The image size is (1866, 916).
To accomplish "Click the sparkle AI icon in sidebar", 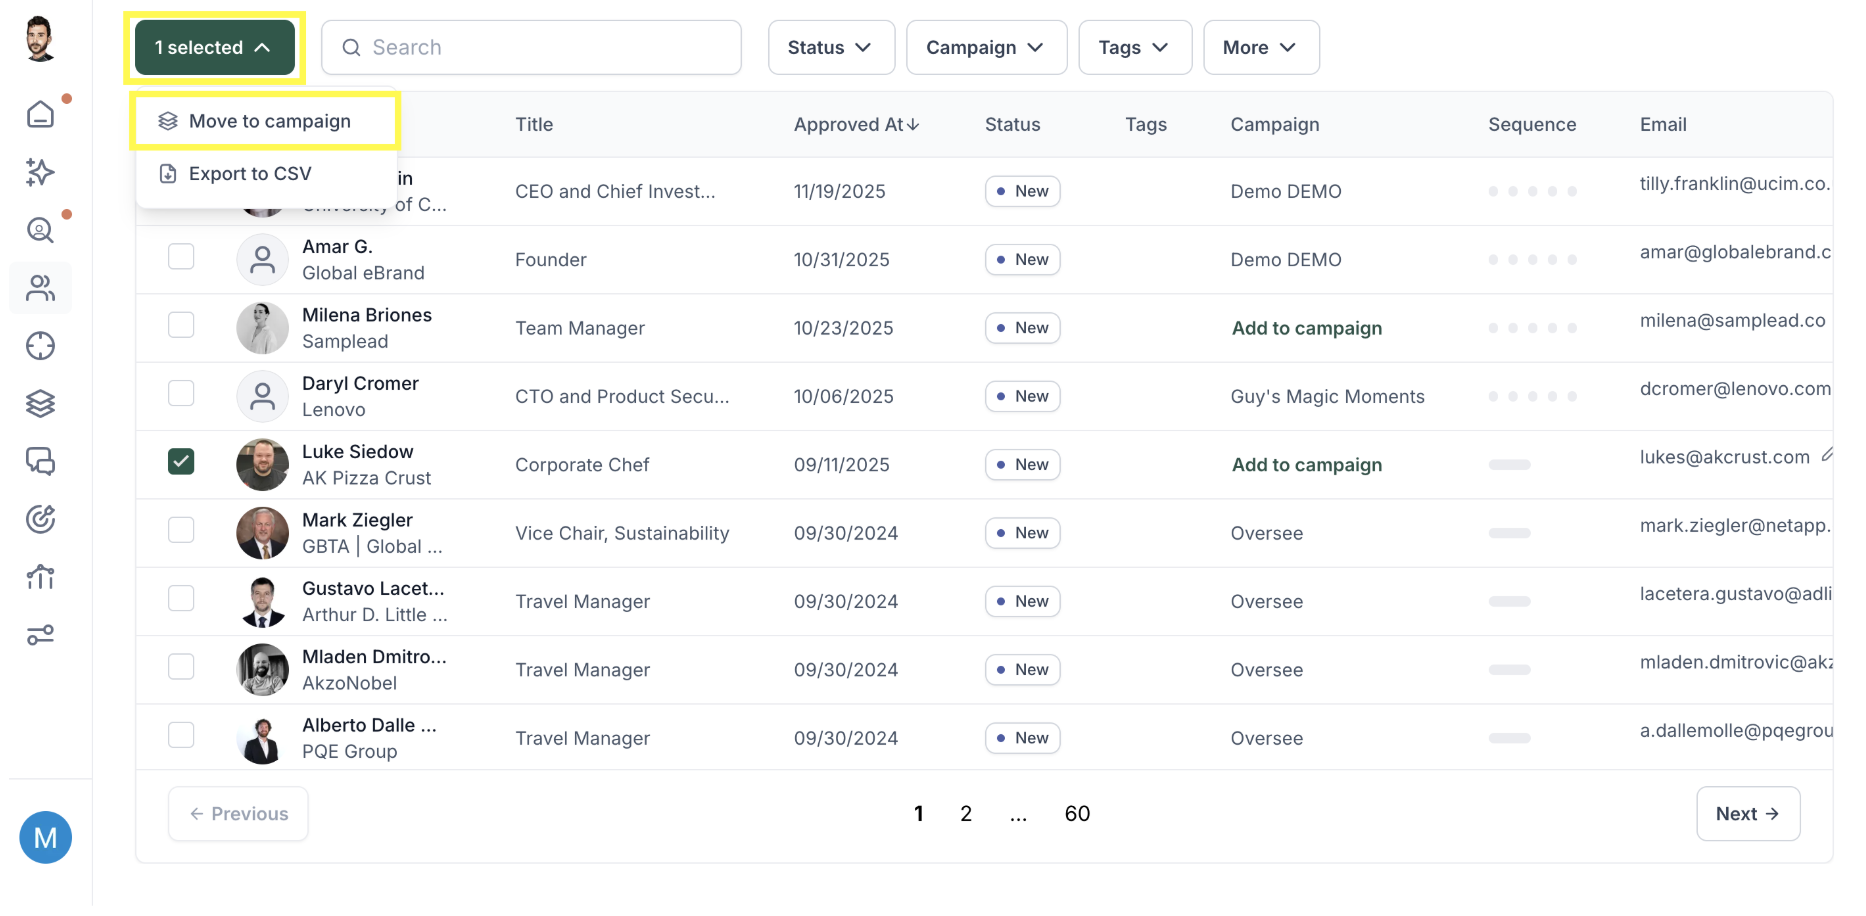I will click(40, 172).
